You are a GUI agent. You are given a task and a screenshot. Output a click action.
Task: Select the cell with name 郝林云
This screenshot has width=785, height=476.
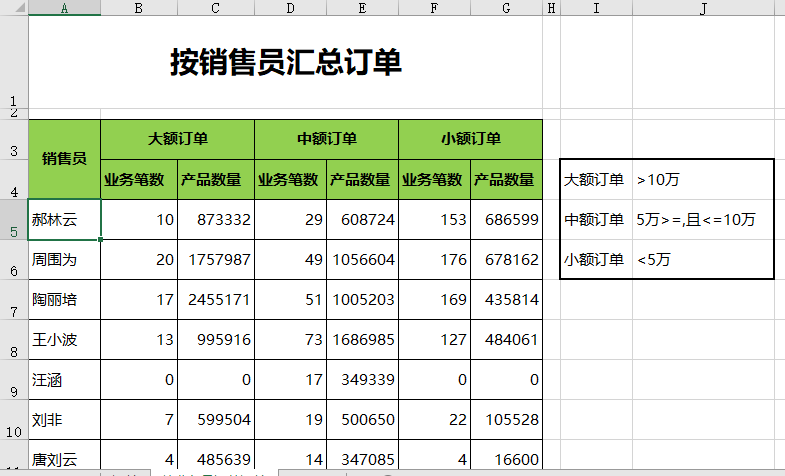(x=64, y=220)
